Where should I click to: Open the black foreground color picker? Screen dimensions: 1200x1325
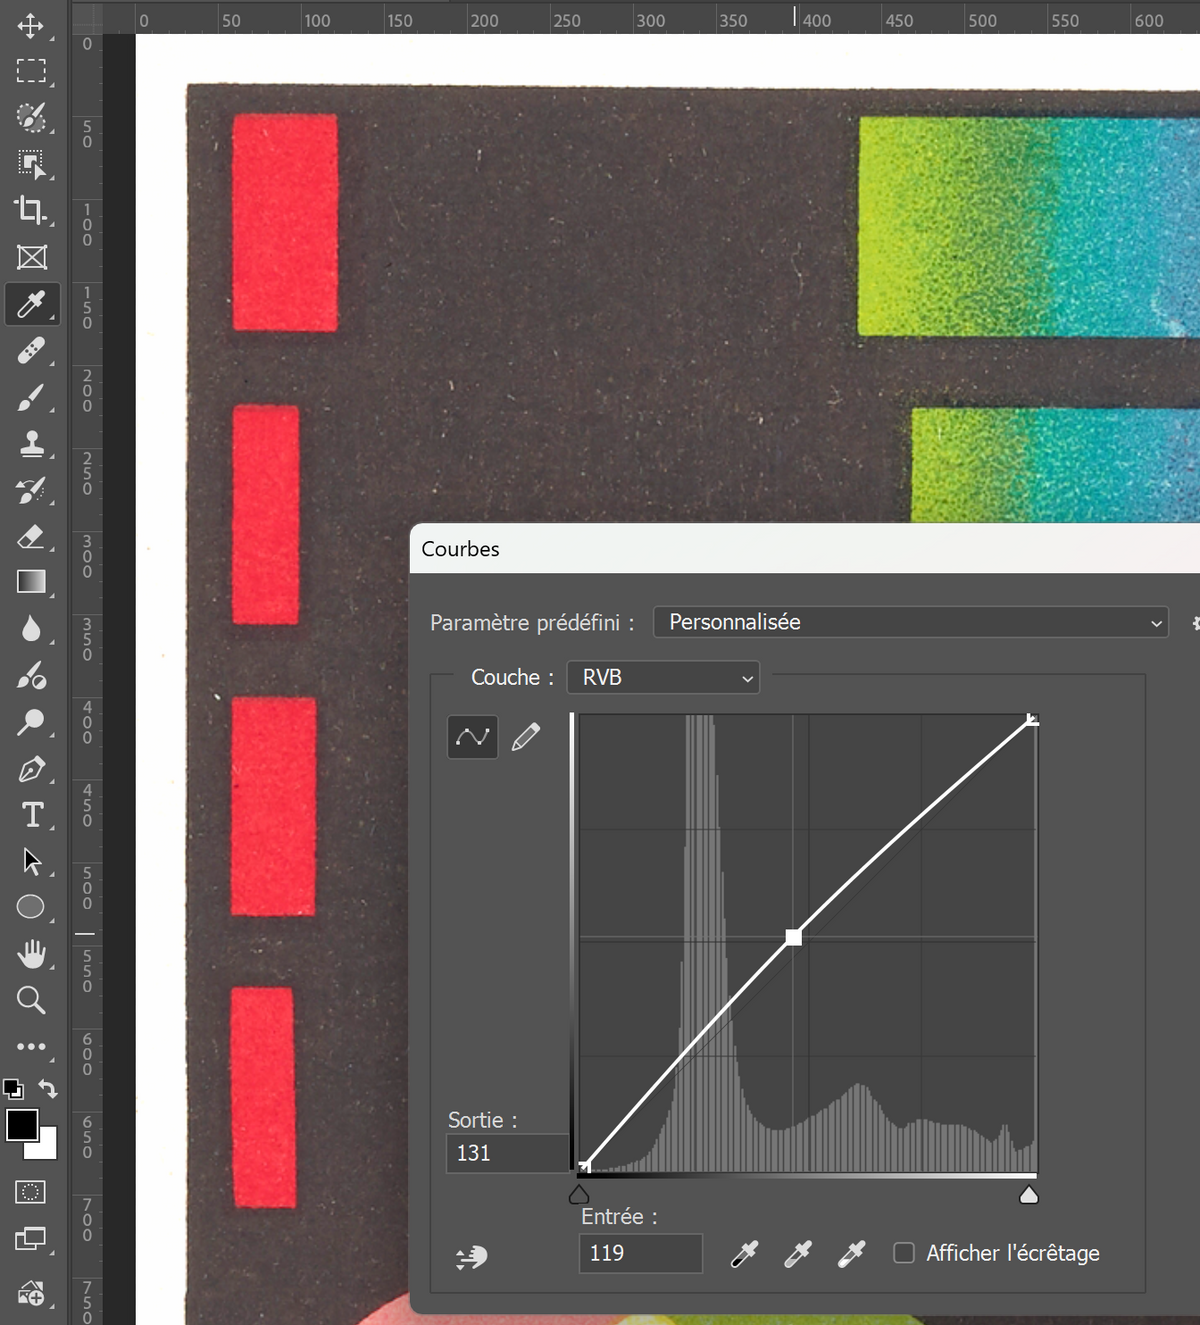click(x=22, y=1125)
